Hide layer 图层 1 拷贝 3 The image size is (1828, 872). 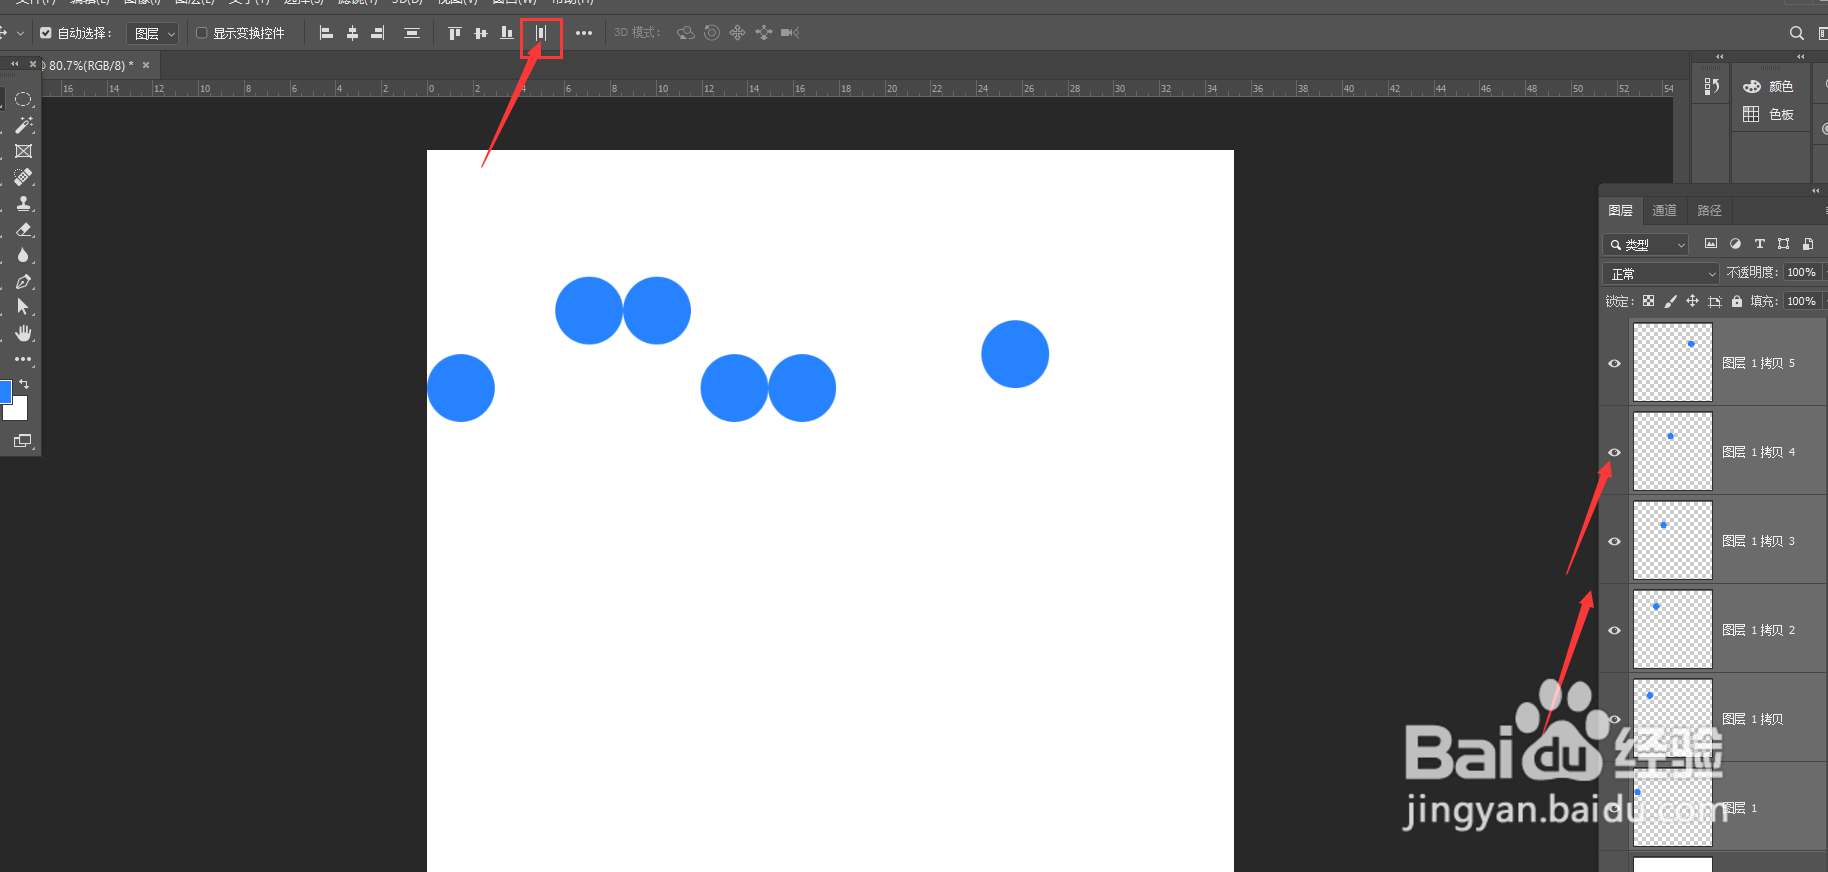pos(1614,541)
